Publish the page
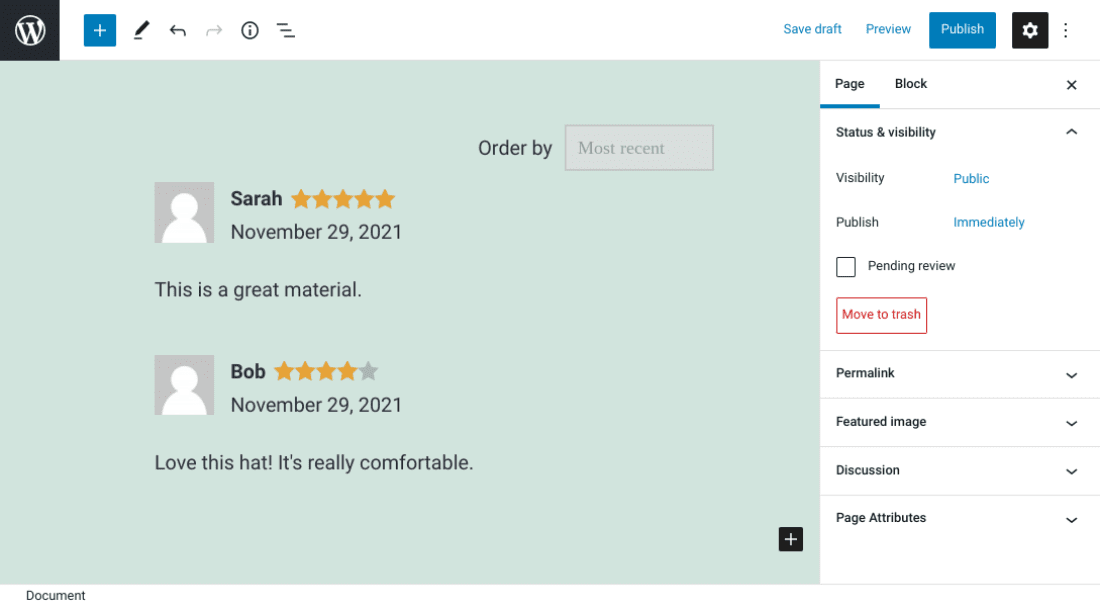Viewport: 1100px width, 608px height. point(961,30)
